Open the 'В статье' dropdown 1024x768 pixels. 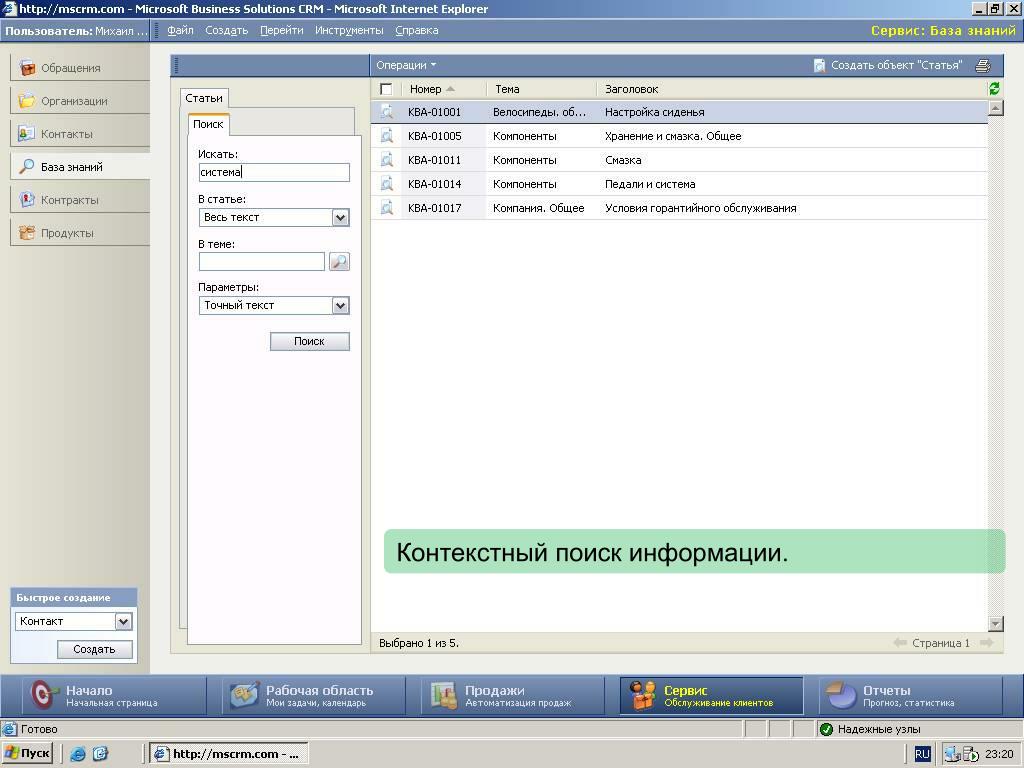pyautogui.click(x=340, y=217)
